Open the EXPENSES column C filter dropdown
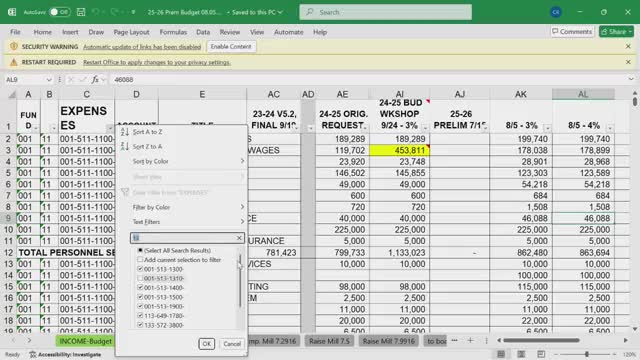This screenshot has height=360, width=640. point(110,128)
